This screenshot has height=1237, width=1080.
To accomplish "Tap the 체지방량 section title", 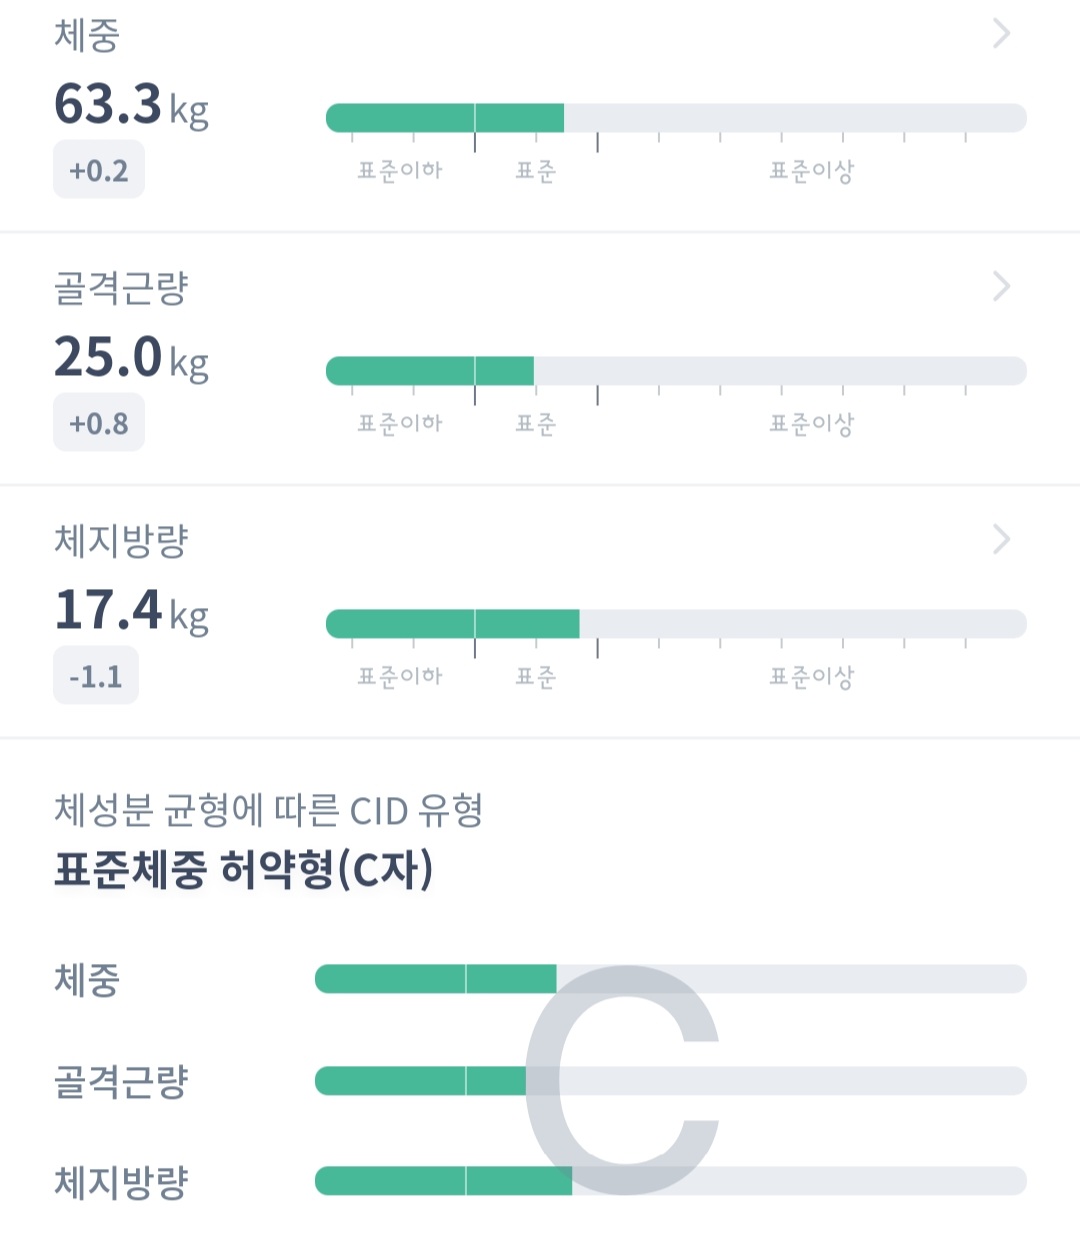I will click(121, 541).
